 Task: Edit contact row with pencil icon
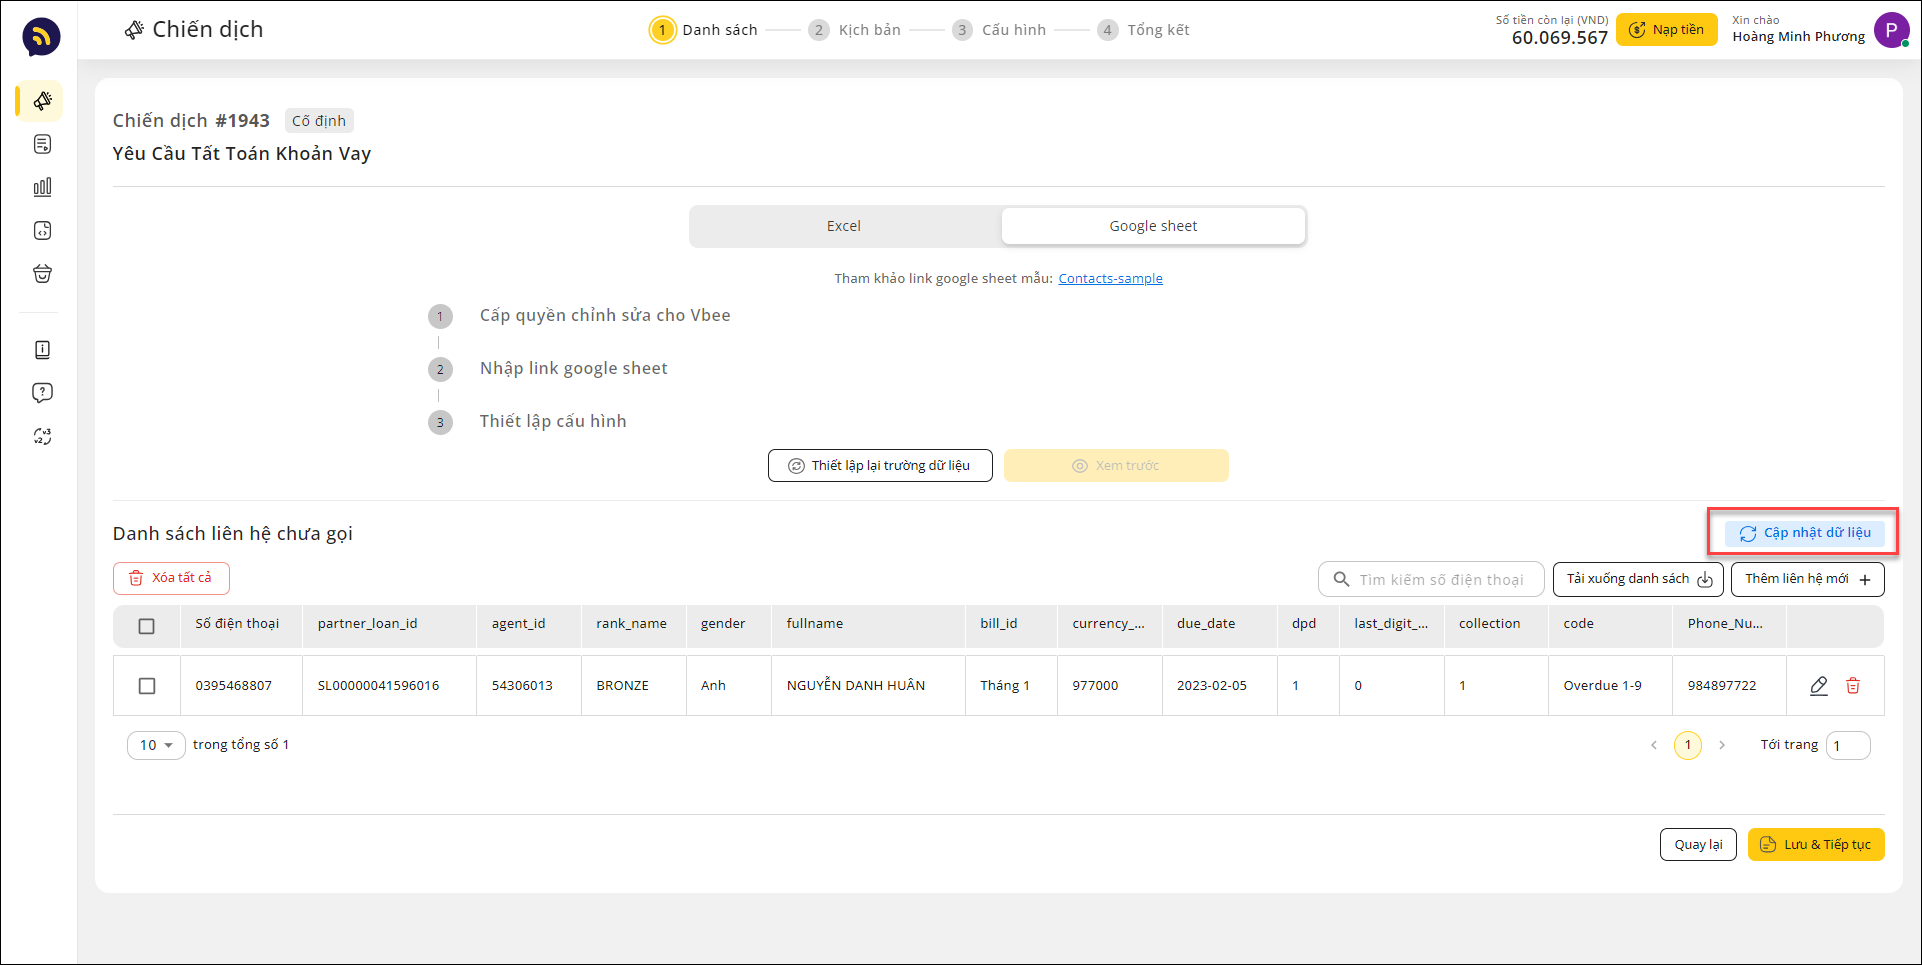1819,686
